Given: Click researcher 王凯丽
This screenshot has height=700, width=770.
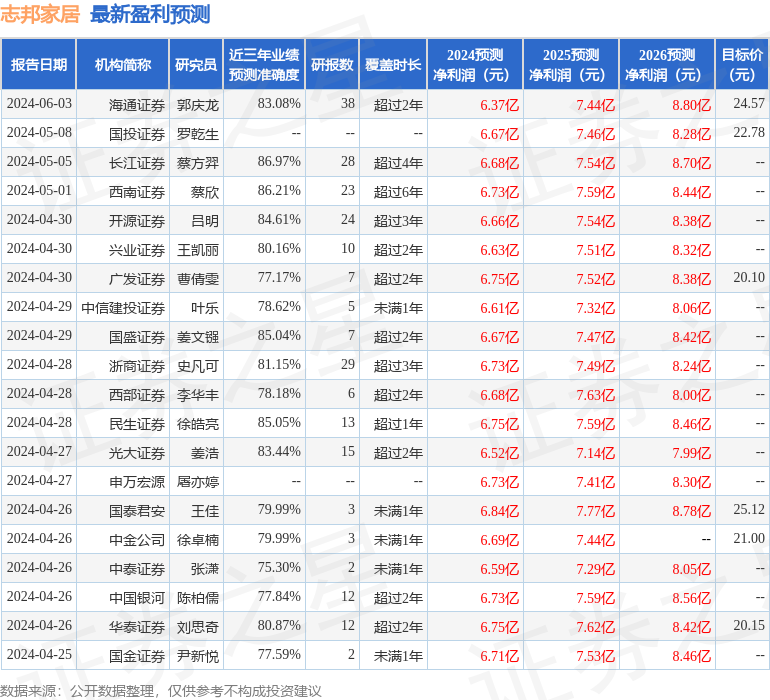Looking at the screenshot, I should point(197,250).
